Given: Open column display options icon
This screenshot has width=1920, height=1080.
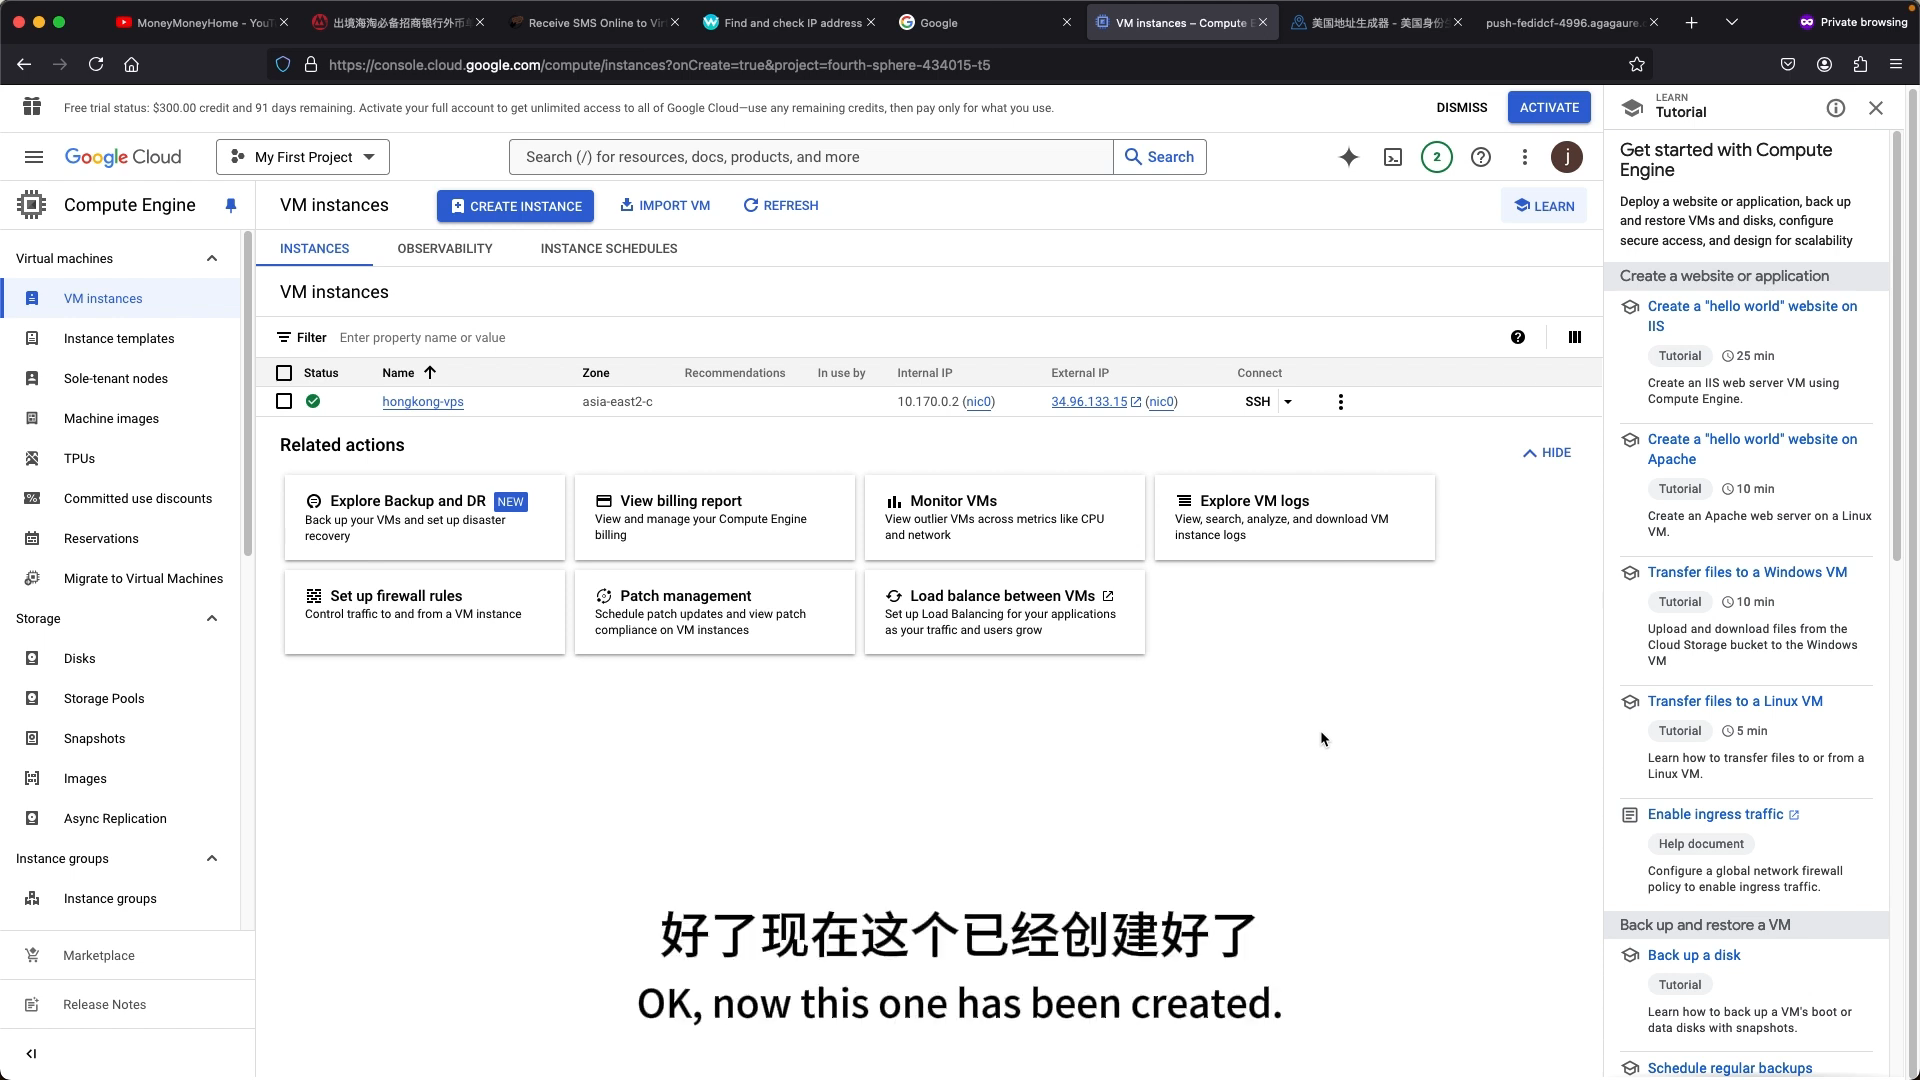Looking at the screenshot, I should pos(1575,338).
